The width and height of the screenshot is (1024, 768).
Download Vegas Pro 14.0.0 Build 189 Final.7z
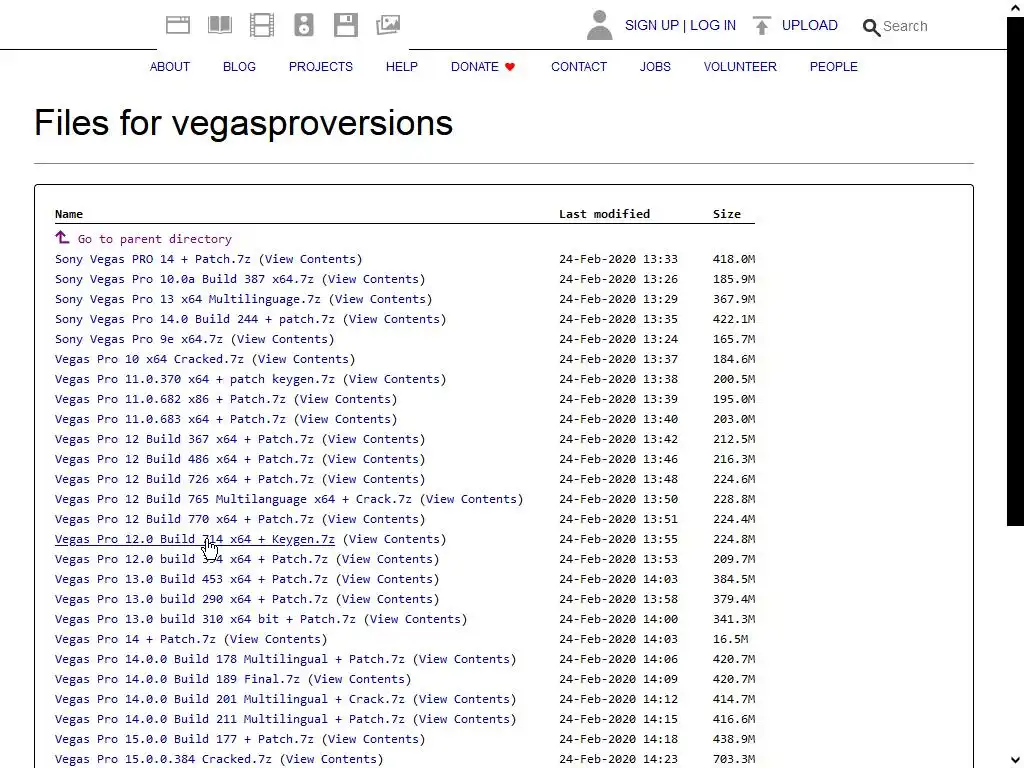[177, 679]
